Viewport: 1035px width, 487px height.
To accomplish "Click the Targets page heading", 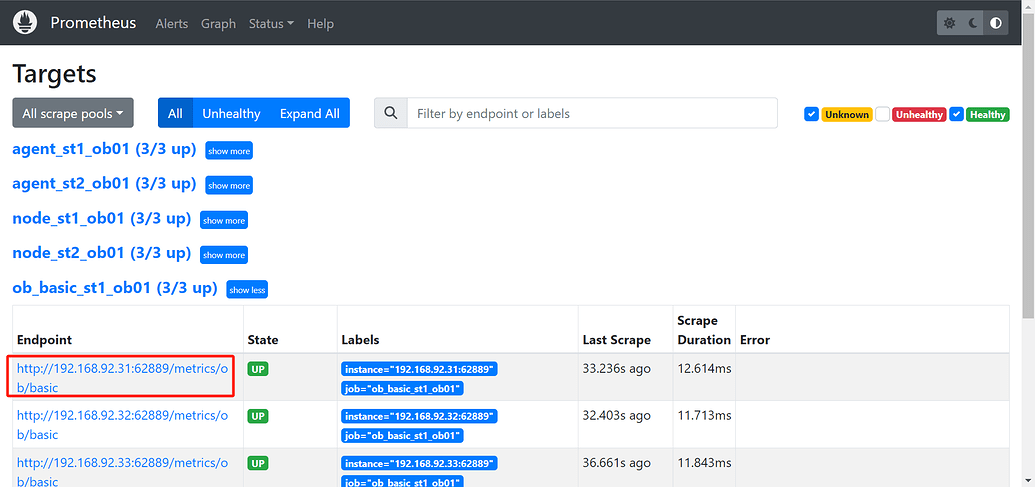I will [55, 73].
